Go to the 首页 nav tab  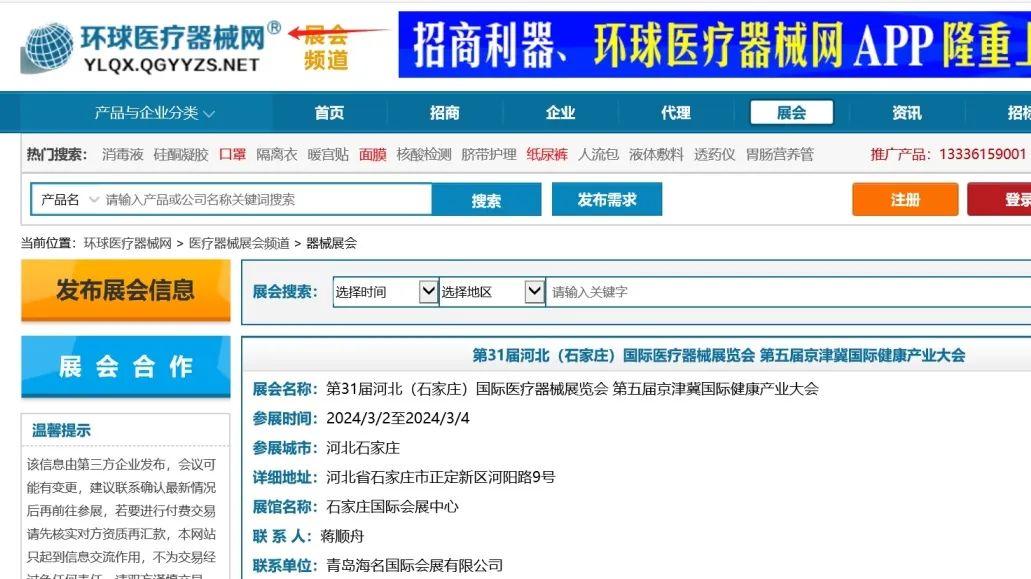(329, 113)
